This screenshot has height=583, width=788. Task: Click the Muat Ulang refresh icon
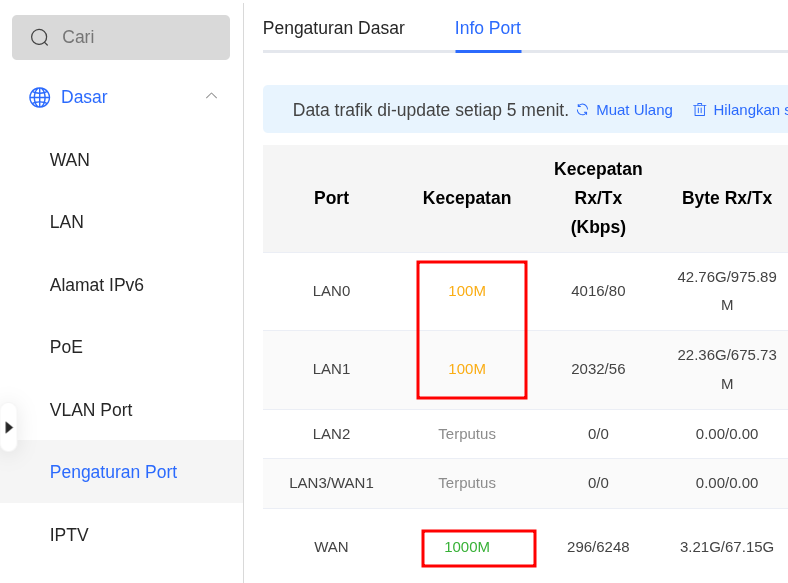582,110
